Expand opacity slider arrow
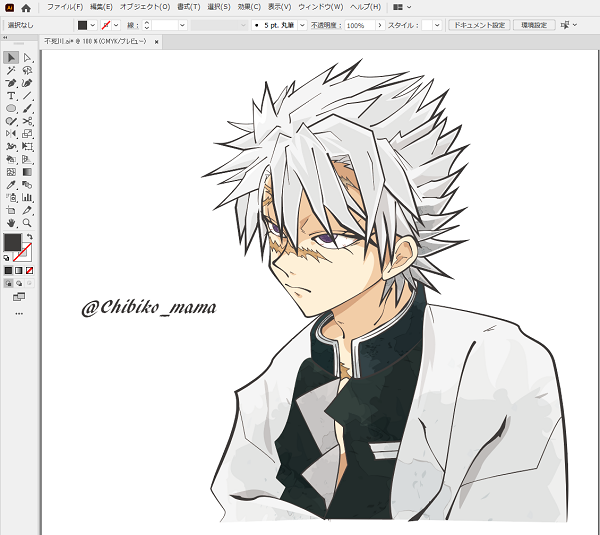Viewport: 600px width, 535px height. 380,25
